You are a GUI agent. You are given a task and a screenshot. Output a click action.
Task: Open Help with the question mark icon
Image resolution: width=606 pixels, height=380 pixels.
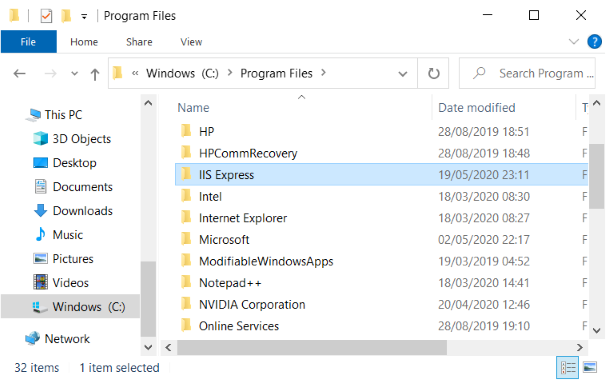pyautogui.click(x=594, y=41)
